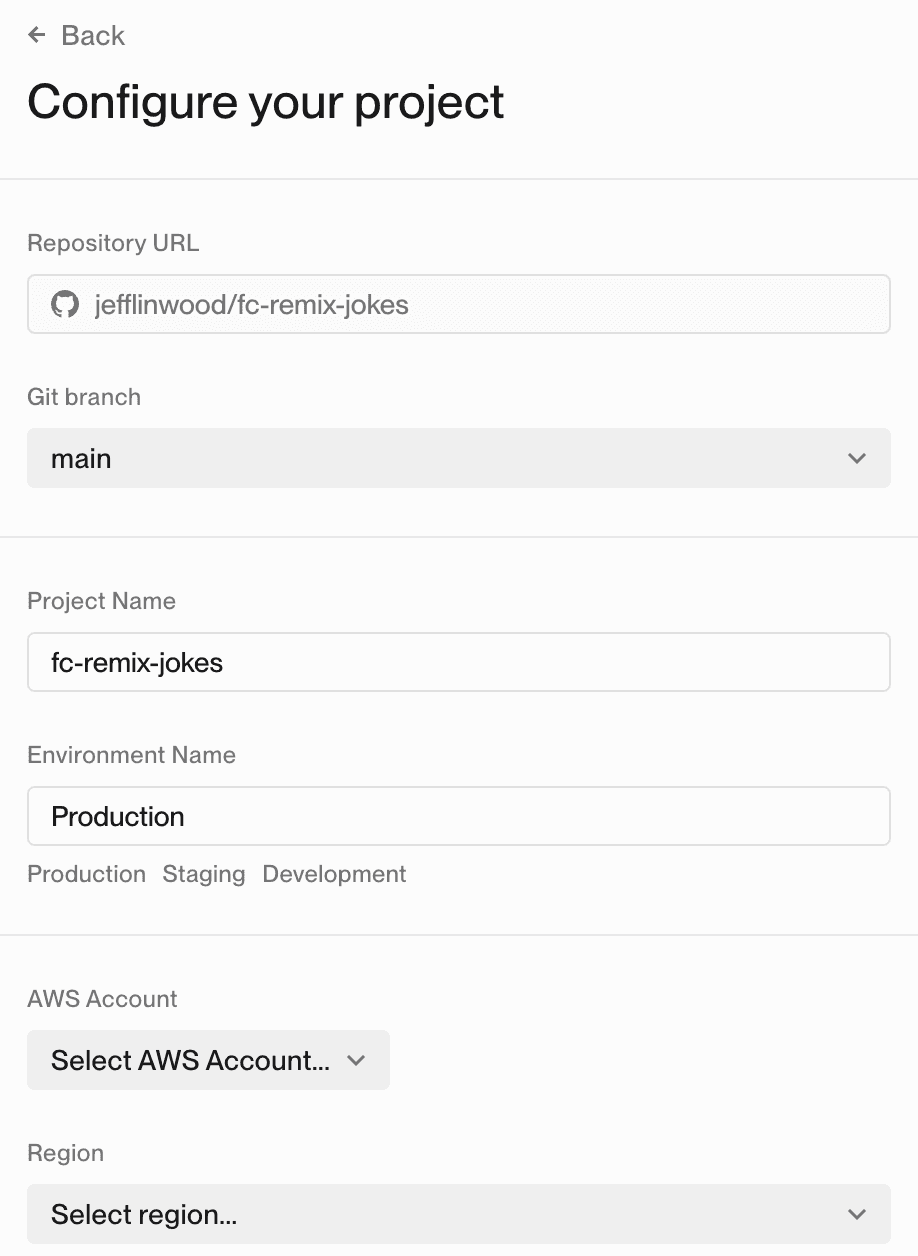
Task: Focus the Project Name input field
Action: 459,662
